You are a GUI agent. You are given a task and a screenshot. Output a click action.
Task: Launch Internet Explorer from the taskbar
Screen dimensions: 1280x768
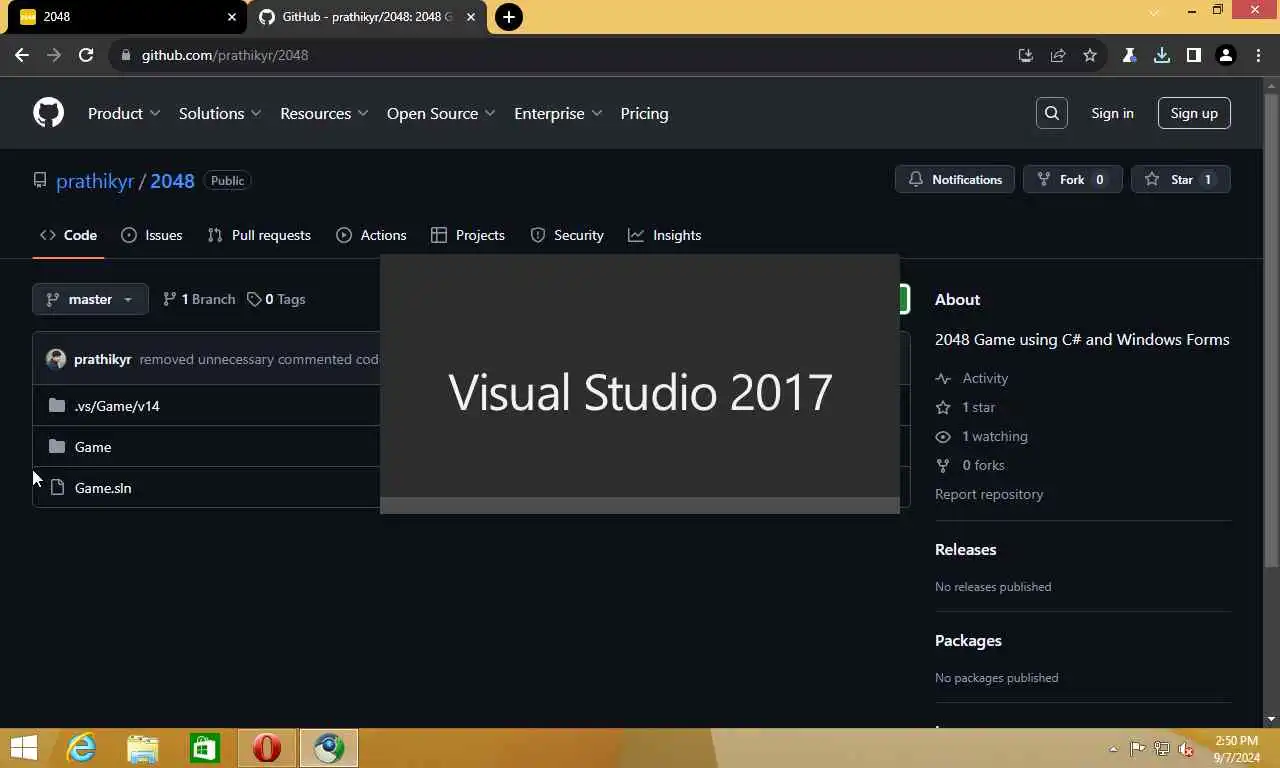81,748
